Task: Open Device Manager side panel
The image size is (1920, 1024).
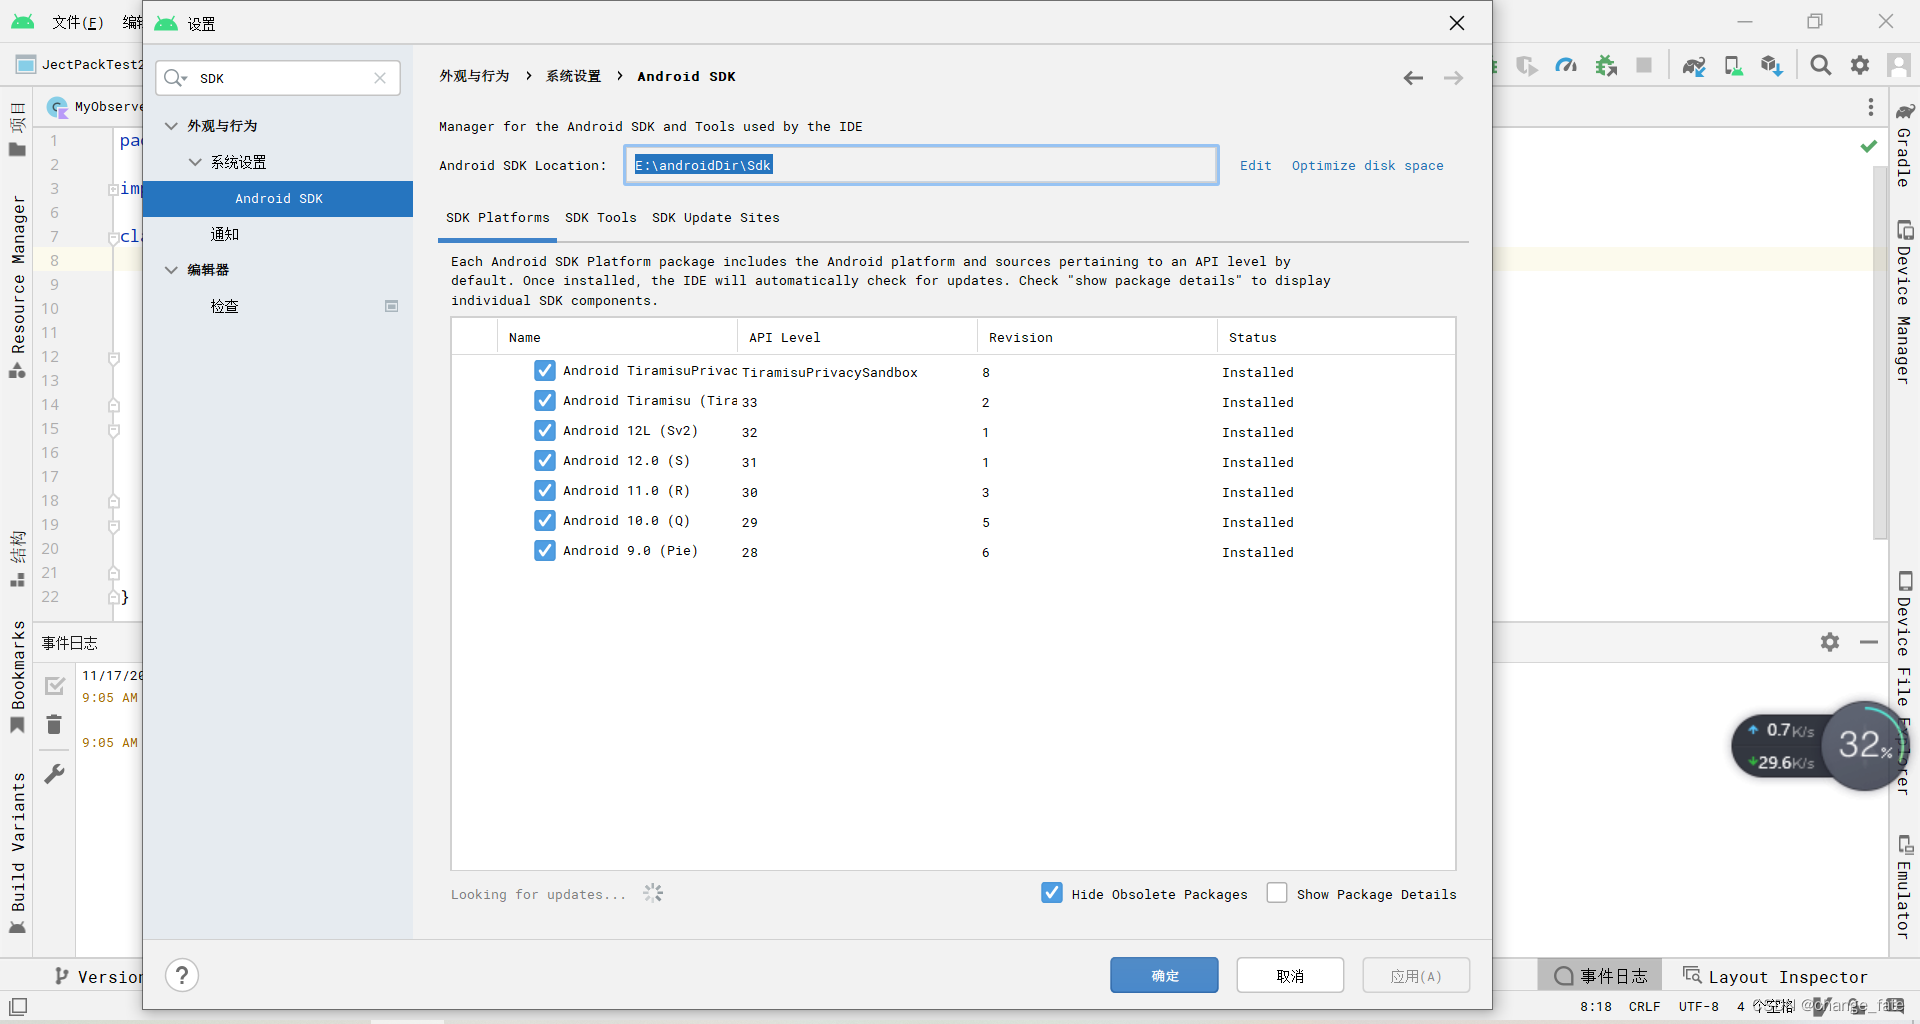Action: (1904, 302)
